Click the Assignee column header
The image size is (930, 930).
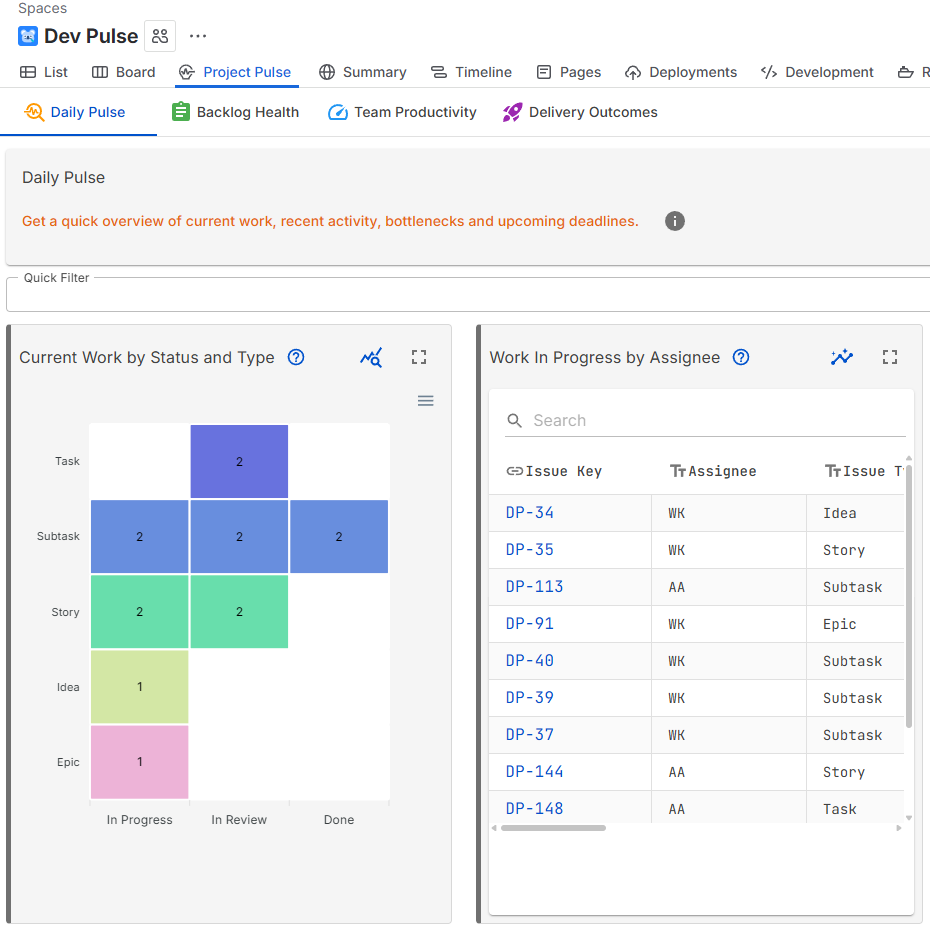point(722,471)
